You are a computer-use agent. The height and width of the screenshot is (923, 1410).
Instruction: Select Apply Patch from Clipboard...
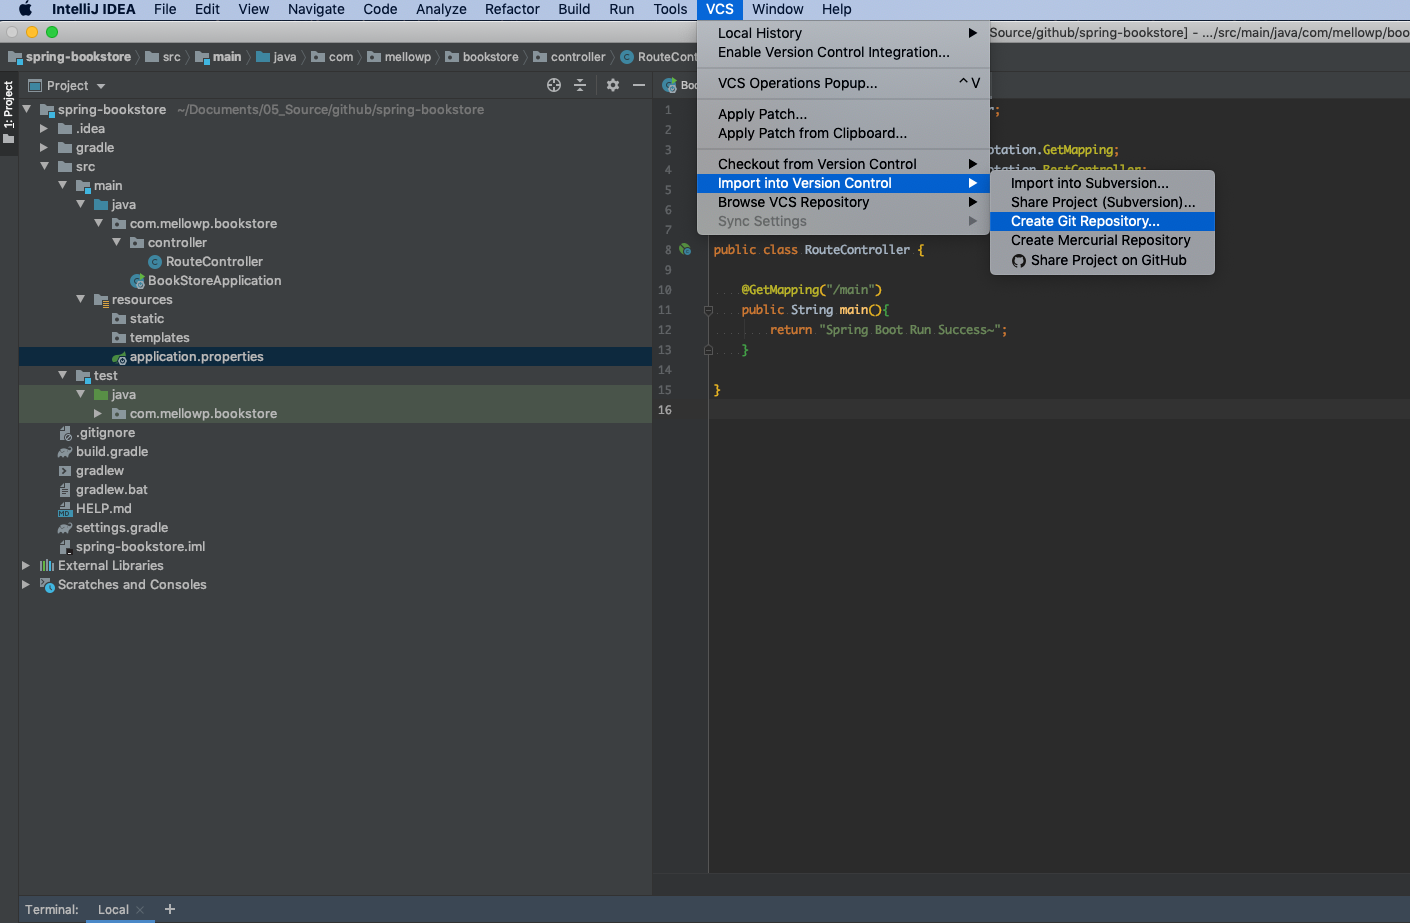[843, 133]
